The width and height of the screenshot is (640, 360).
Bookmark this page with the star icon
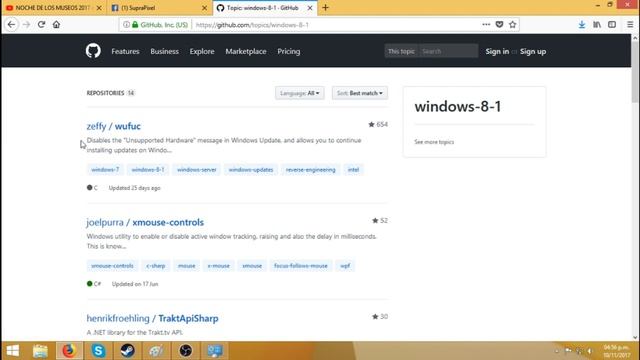513,24
